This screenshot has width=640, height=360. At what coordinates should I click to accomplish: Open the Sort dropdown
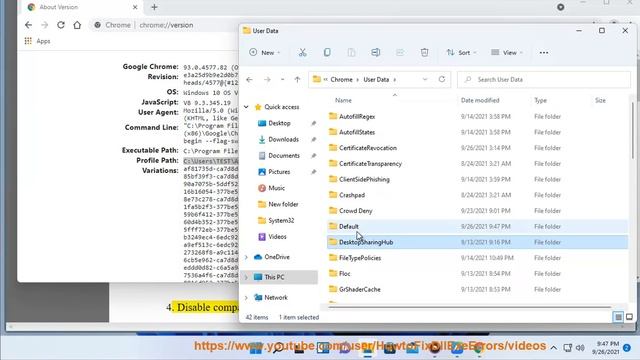tap(461, 53)
